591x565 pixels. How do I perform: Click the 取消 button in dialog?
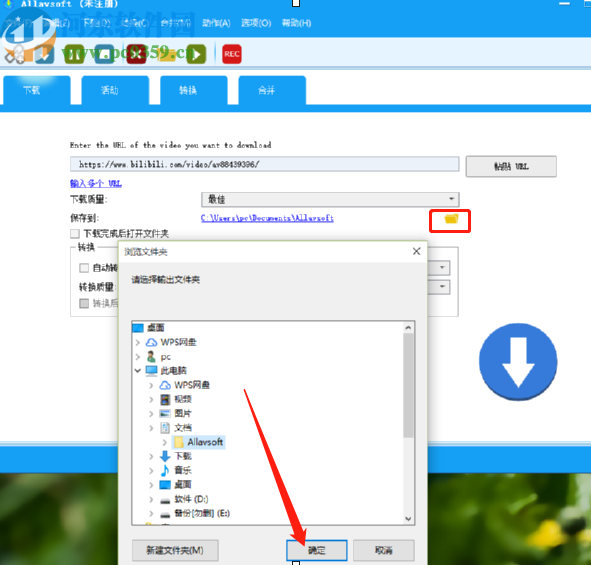(x=384, y=551)
